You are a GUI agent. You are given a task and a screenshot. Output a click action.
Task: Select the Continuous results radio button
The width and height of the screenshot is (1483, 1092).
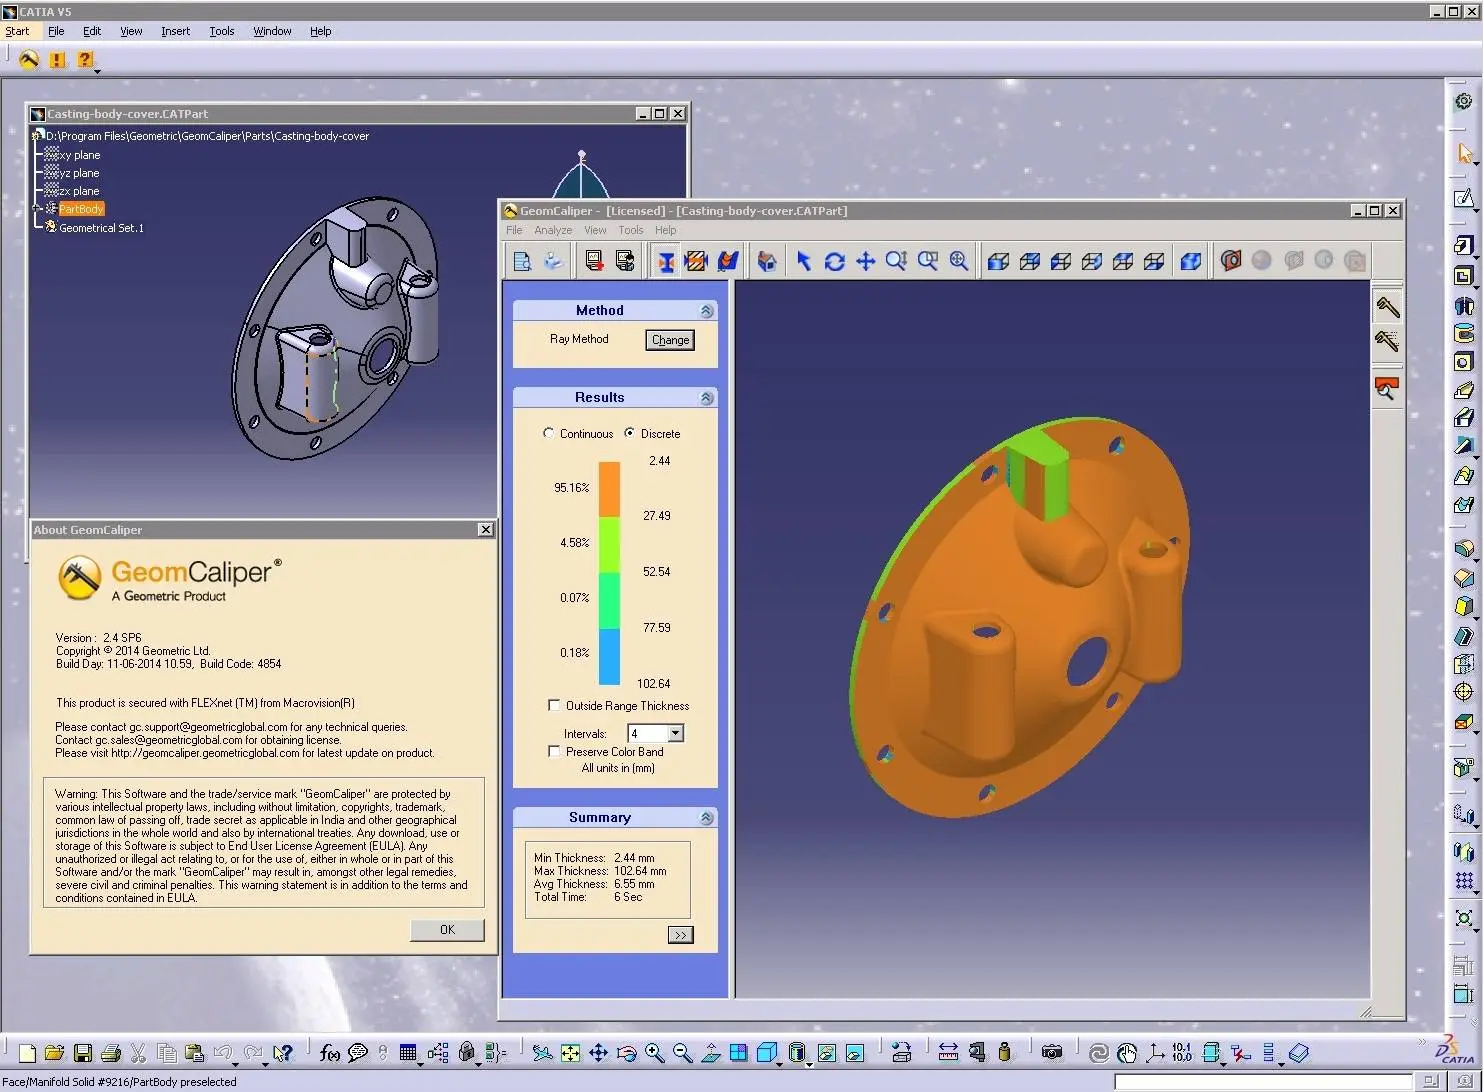click(x=548, y=433)
